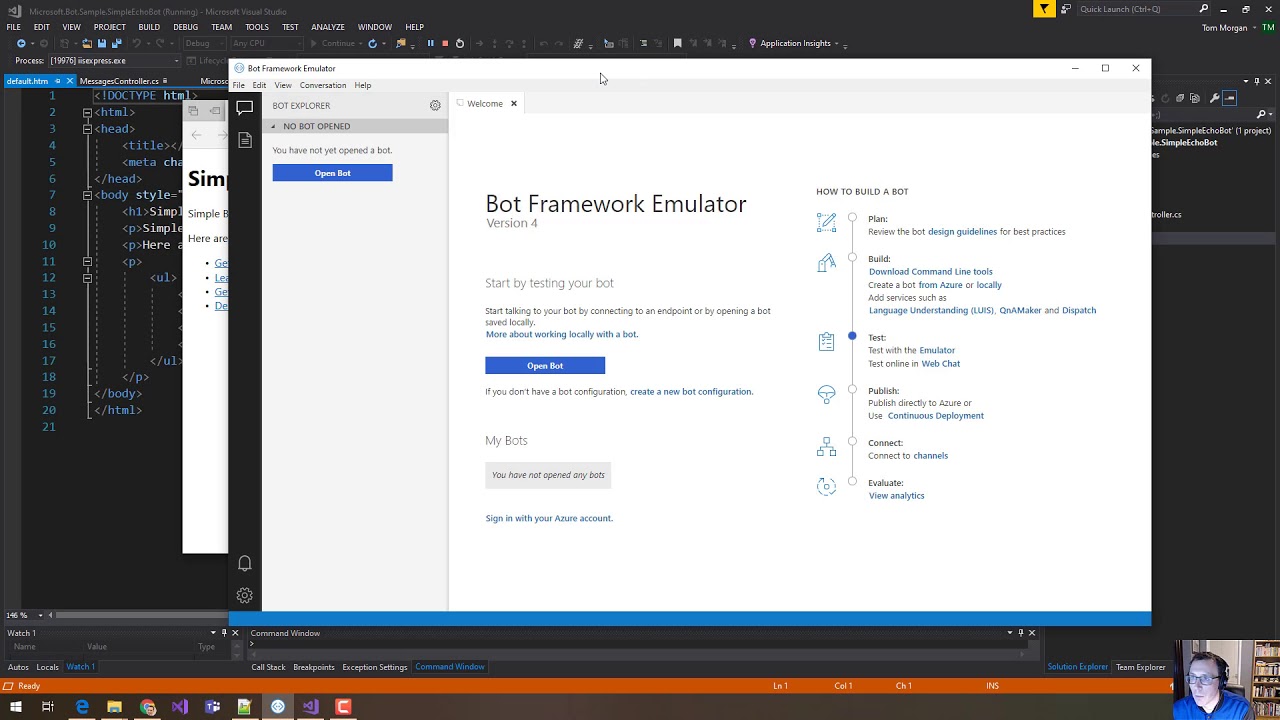Click 'create a new bot configuration' link
The height and width of the screenshot is (720, 1280).
point(691,392)
